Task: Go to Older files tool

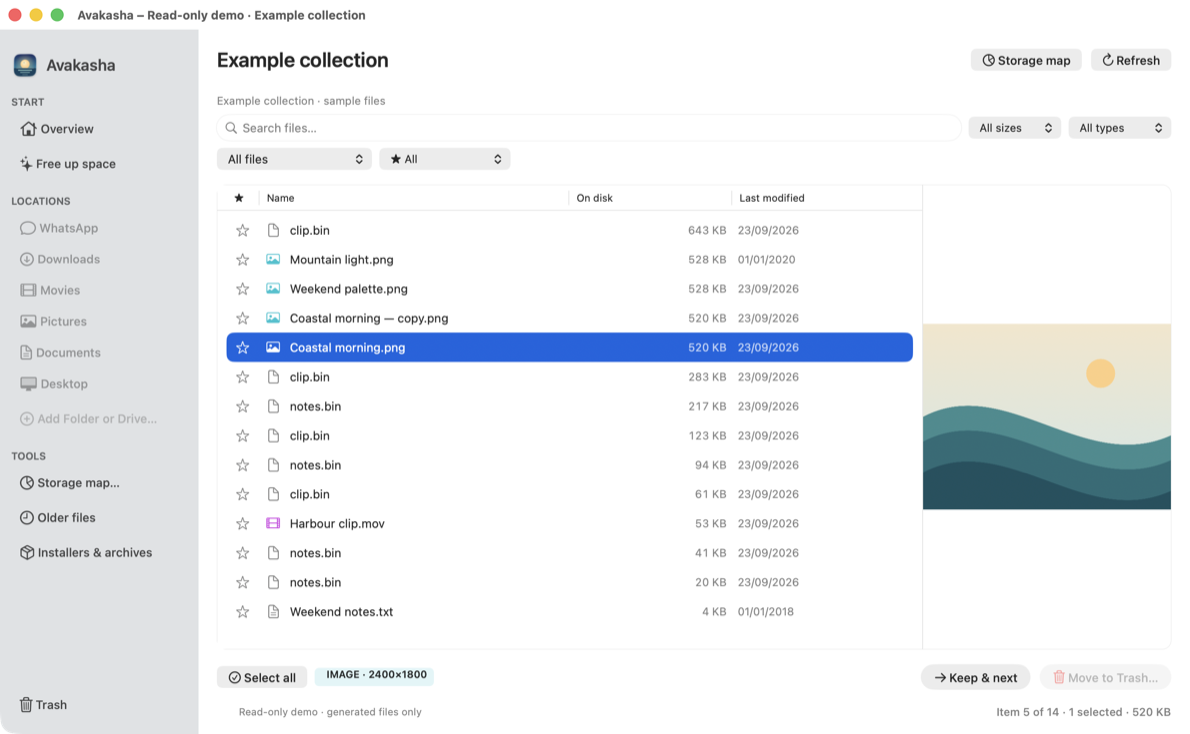Action: pyautogui.click(x=58, y=518)
